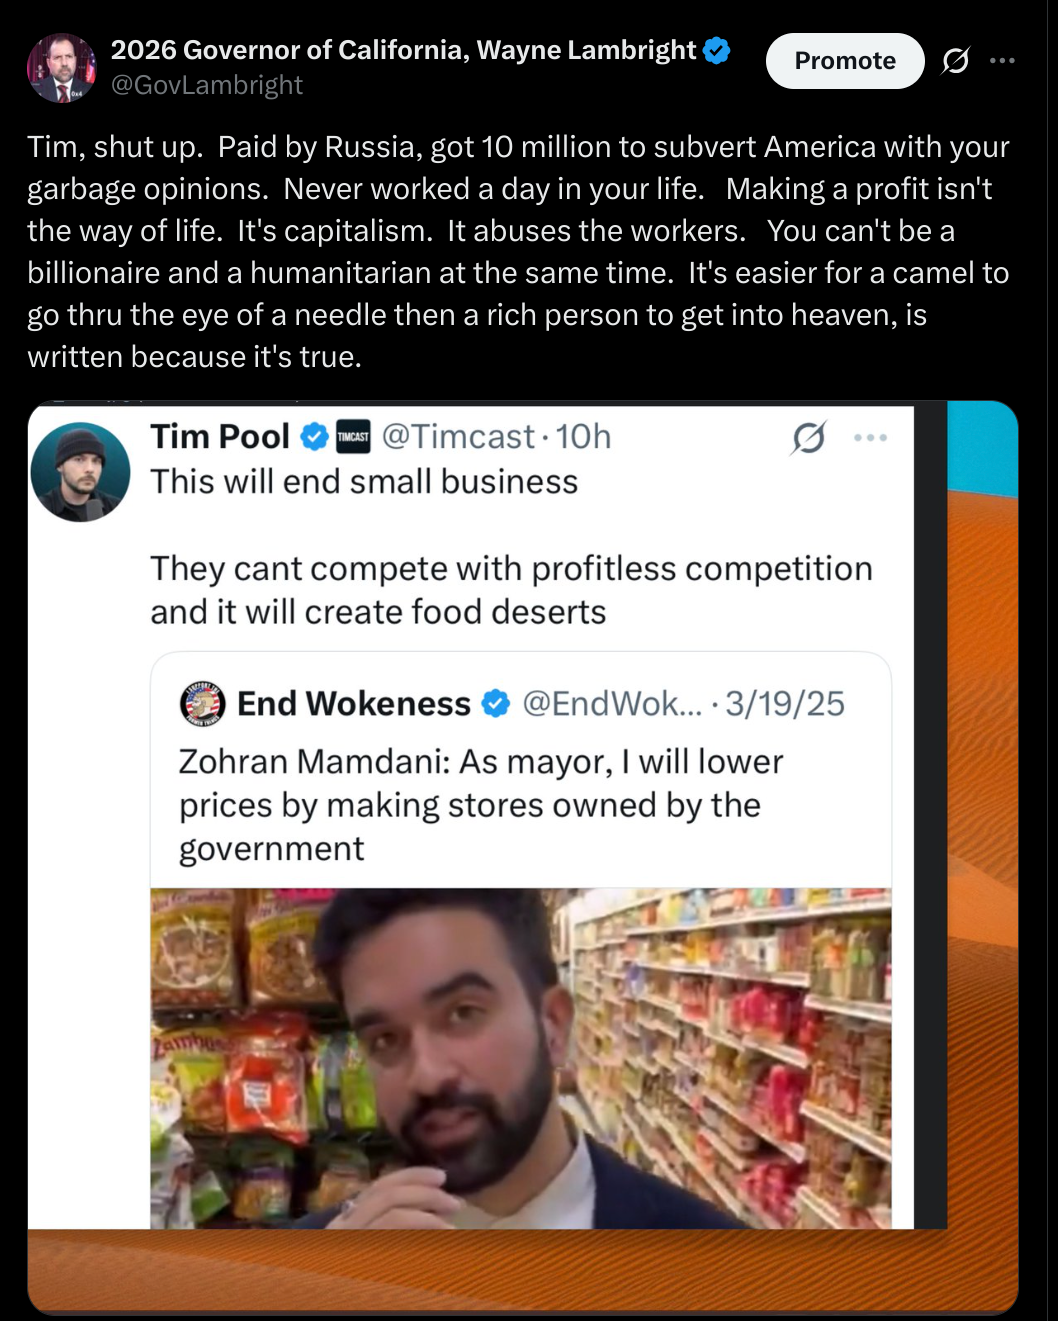Click the display name 2026 Governor of California
This screenshot has width=1058, height=1321.
pos(403,50)
